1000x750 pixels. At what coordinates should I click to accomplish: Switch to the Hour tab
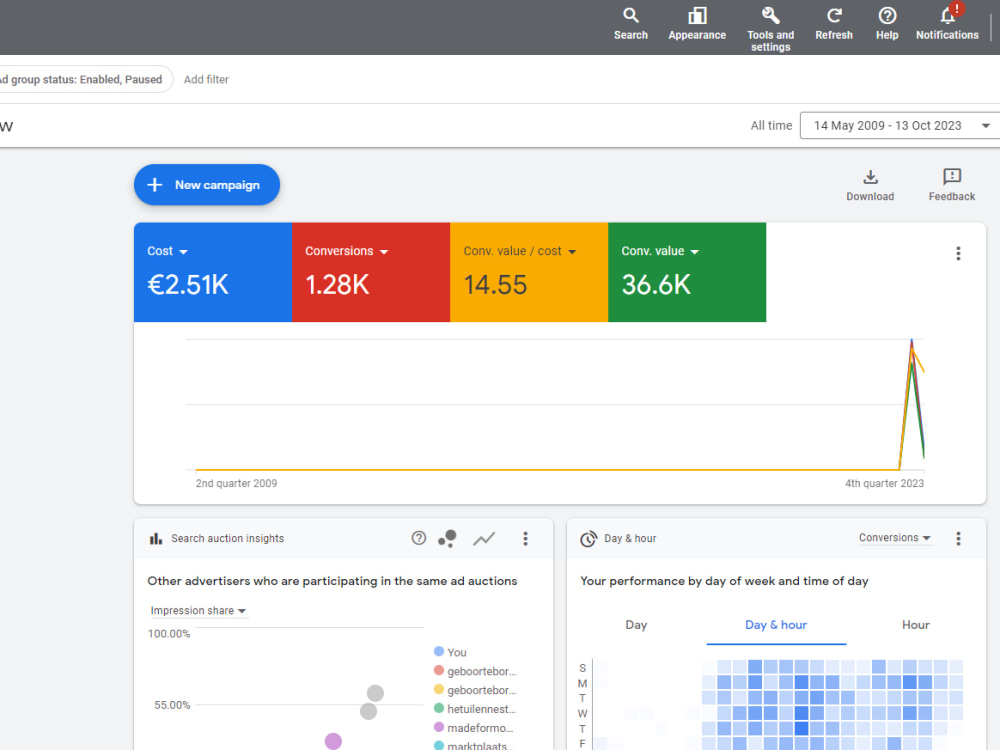point(914,624)
